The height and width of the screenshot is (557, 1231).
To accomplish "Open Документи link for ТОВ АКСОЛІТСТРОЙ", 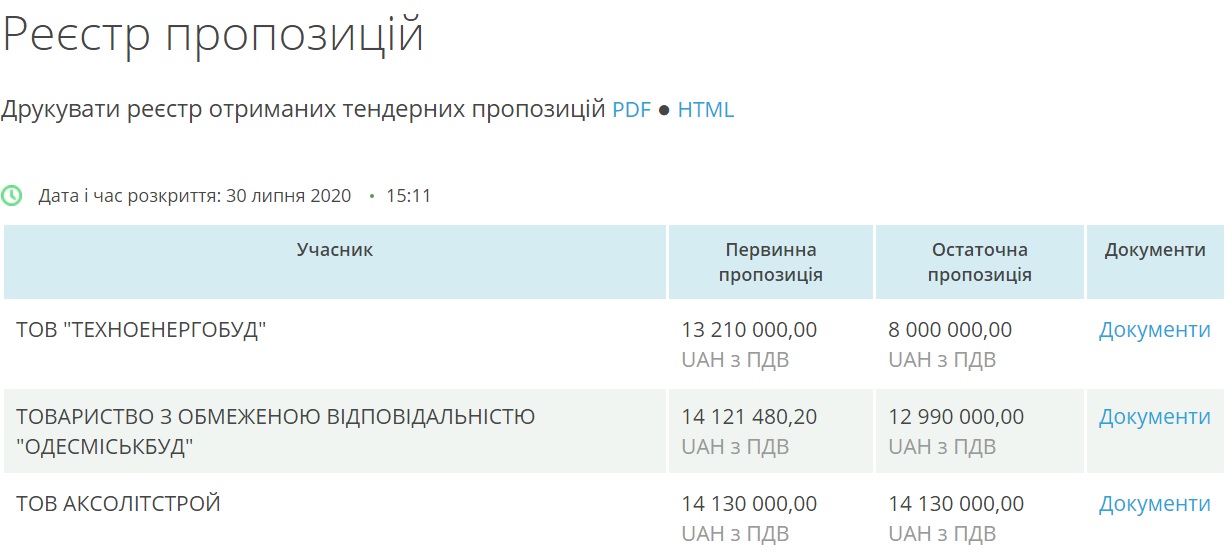I will tap(1154, 504).
